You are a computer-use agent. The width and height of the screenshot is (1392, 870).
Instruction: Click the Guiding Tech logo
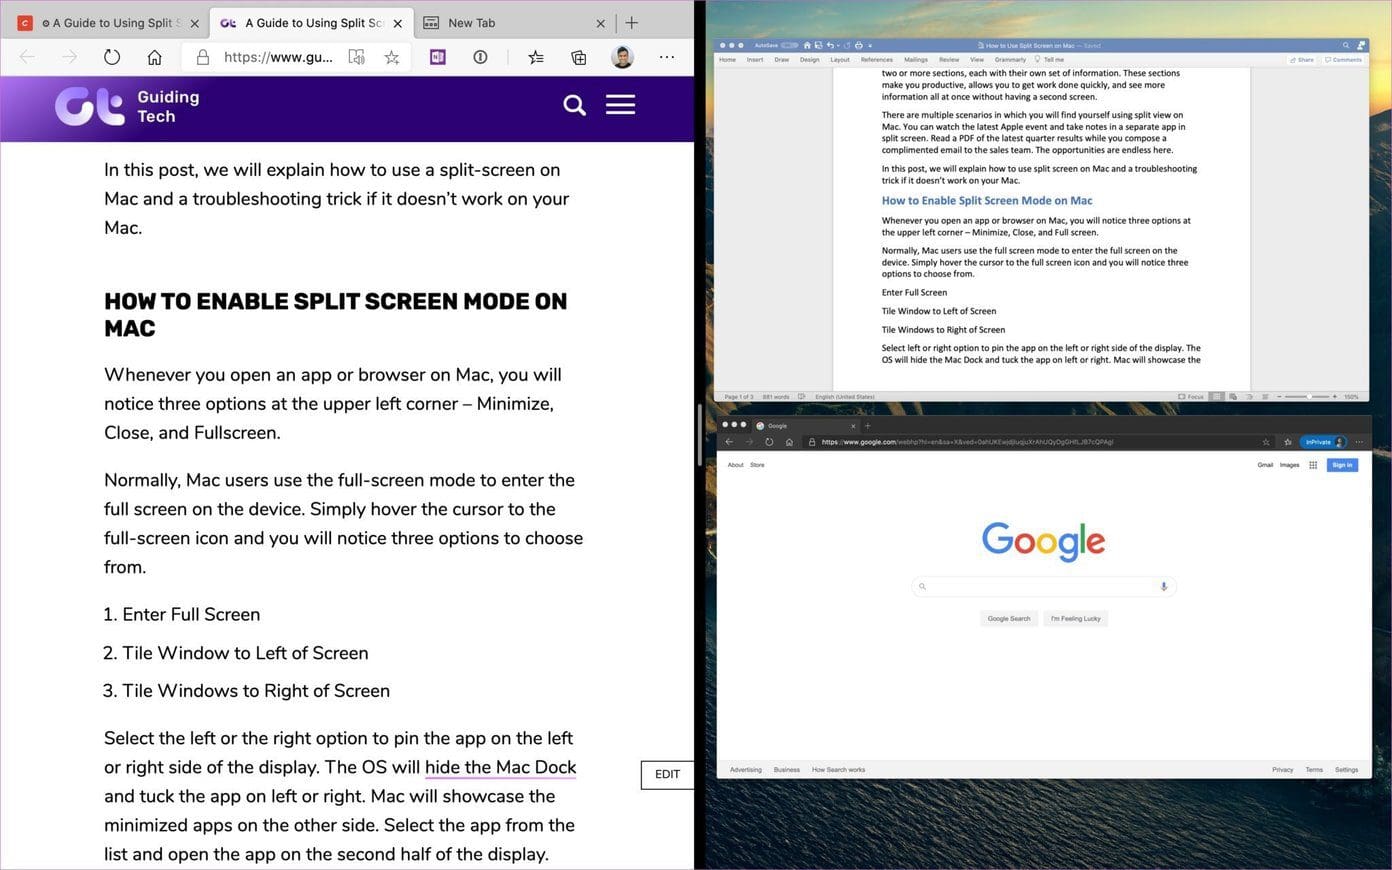[128, 106]
